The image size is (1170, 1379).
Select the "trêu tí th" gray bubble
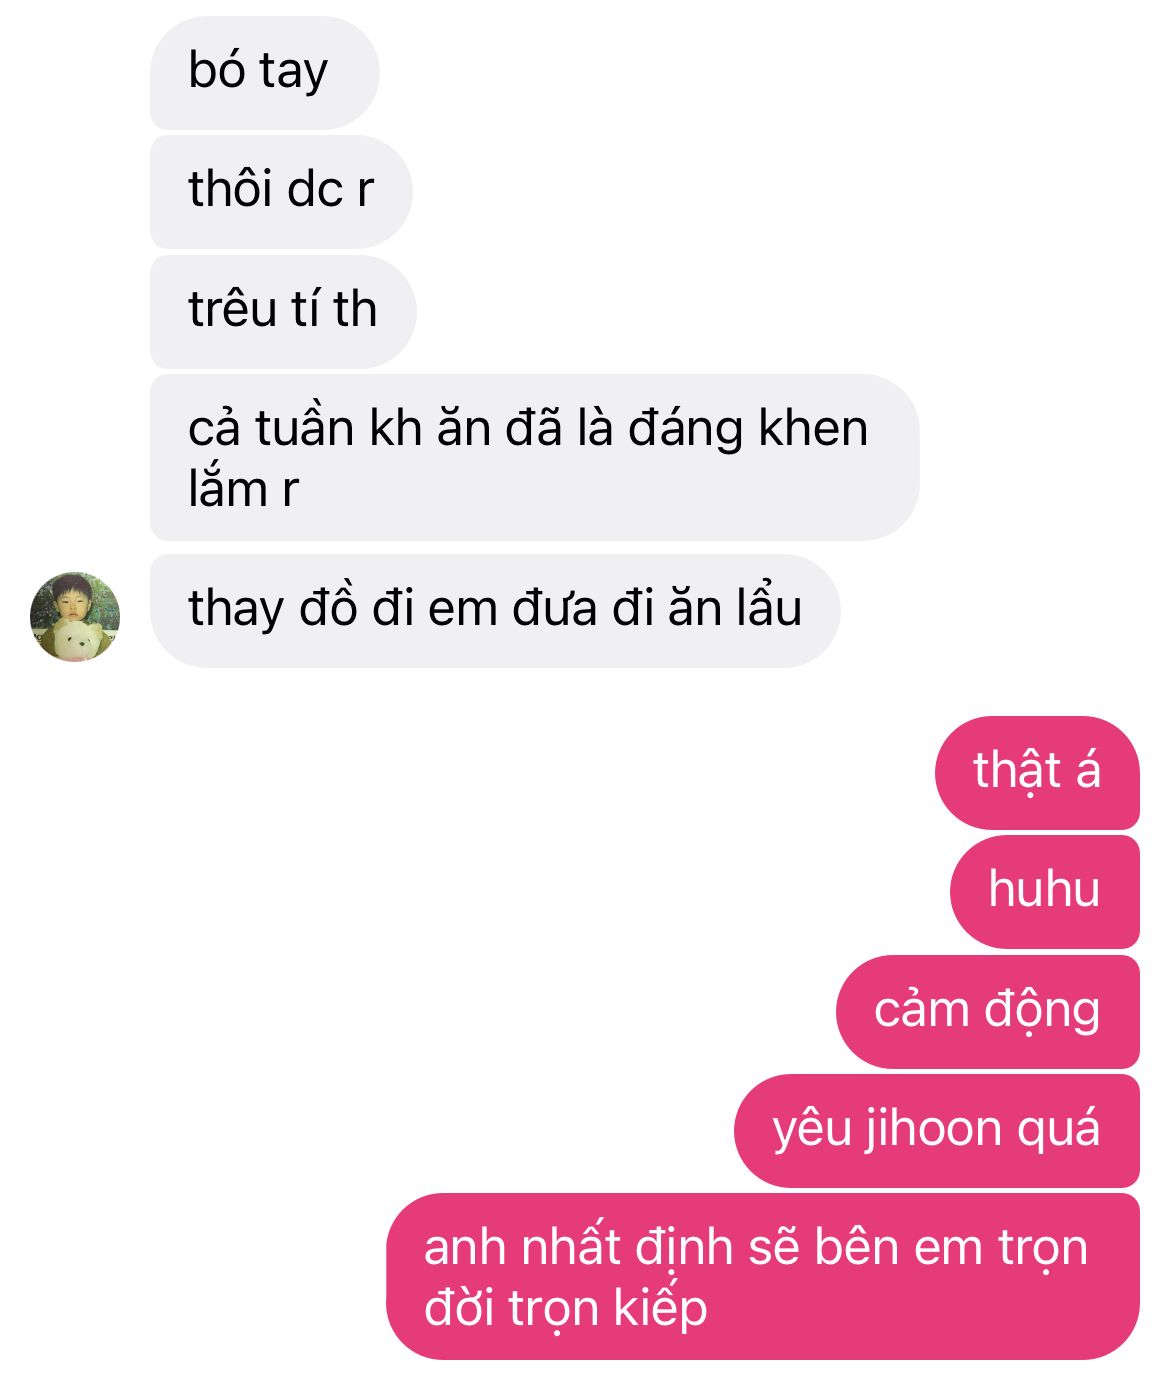click(x=283, y=312)
